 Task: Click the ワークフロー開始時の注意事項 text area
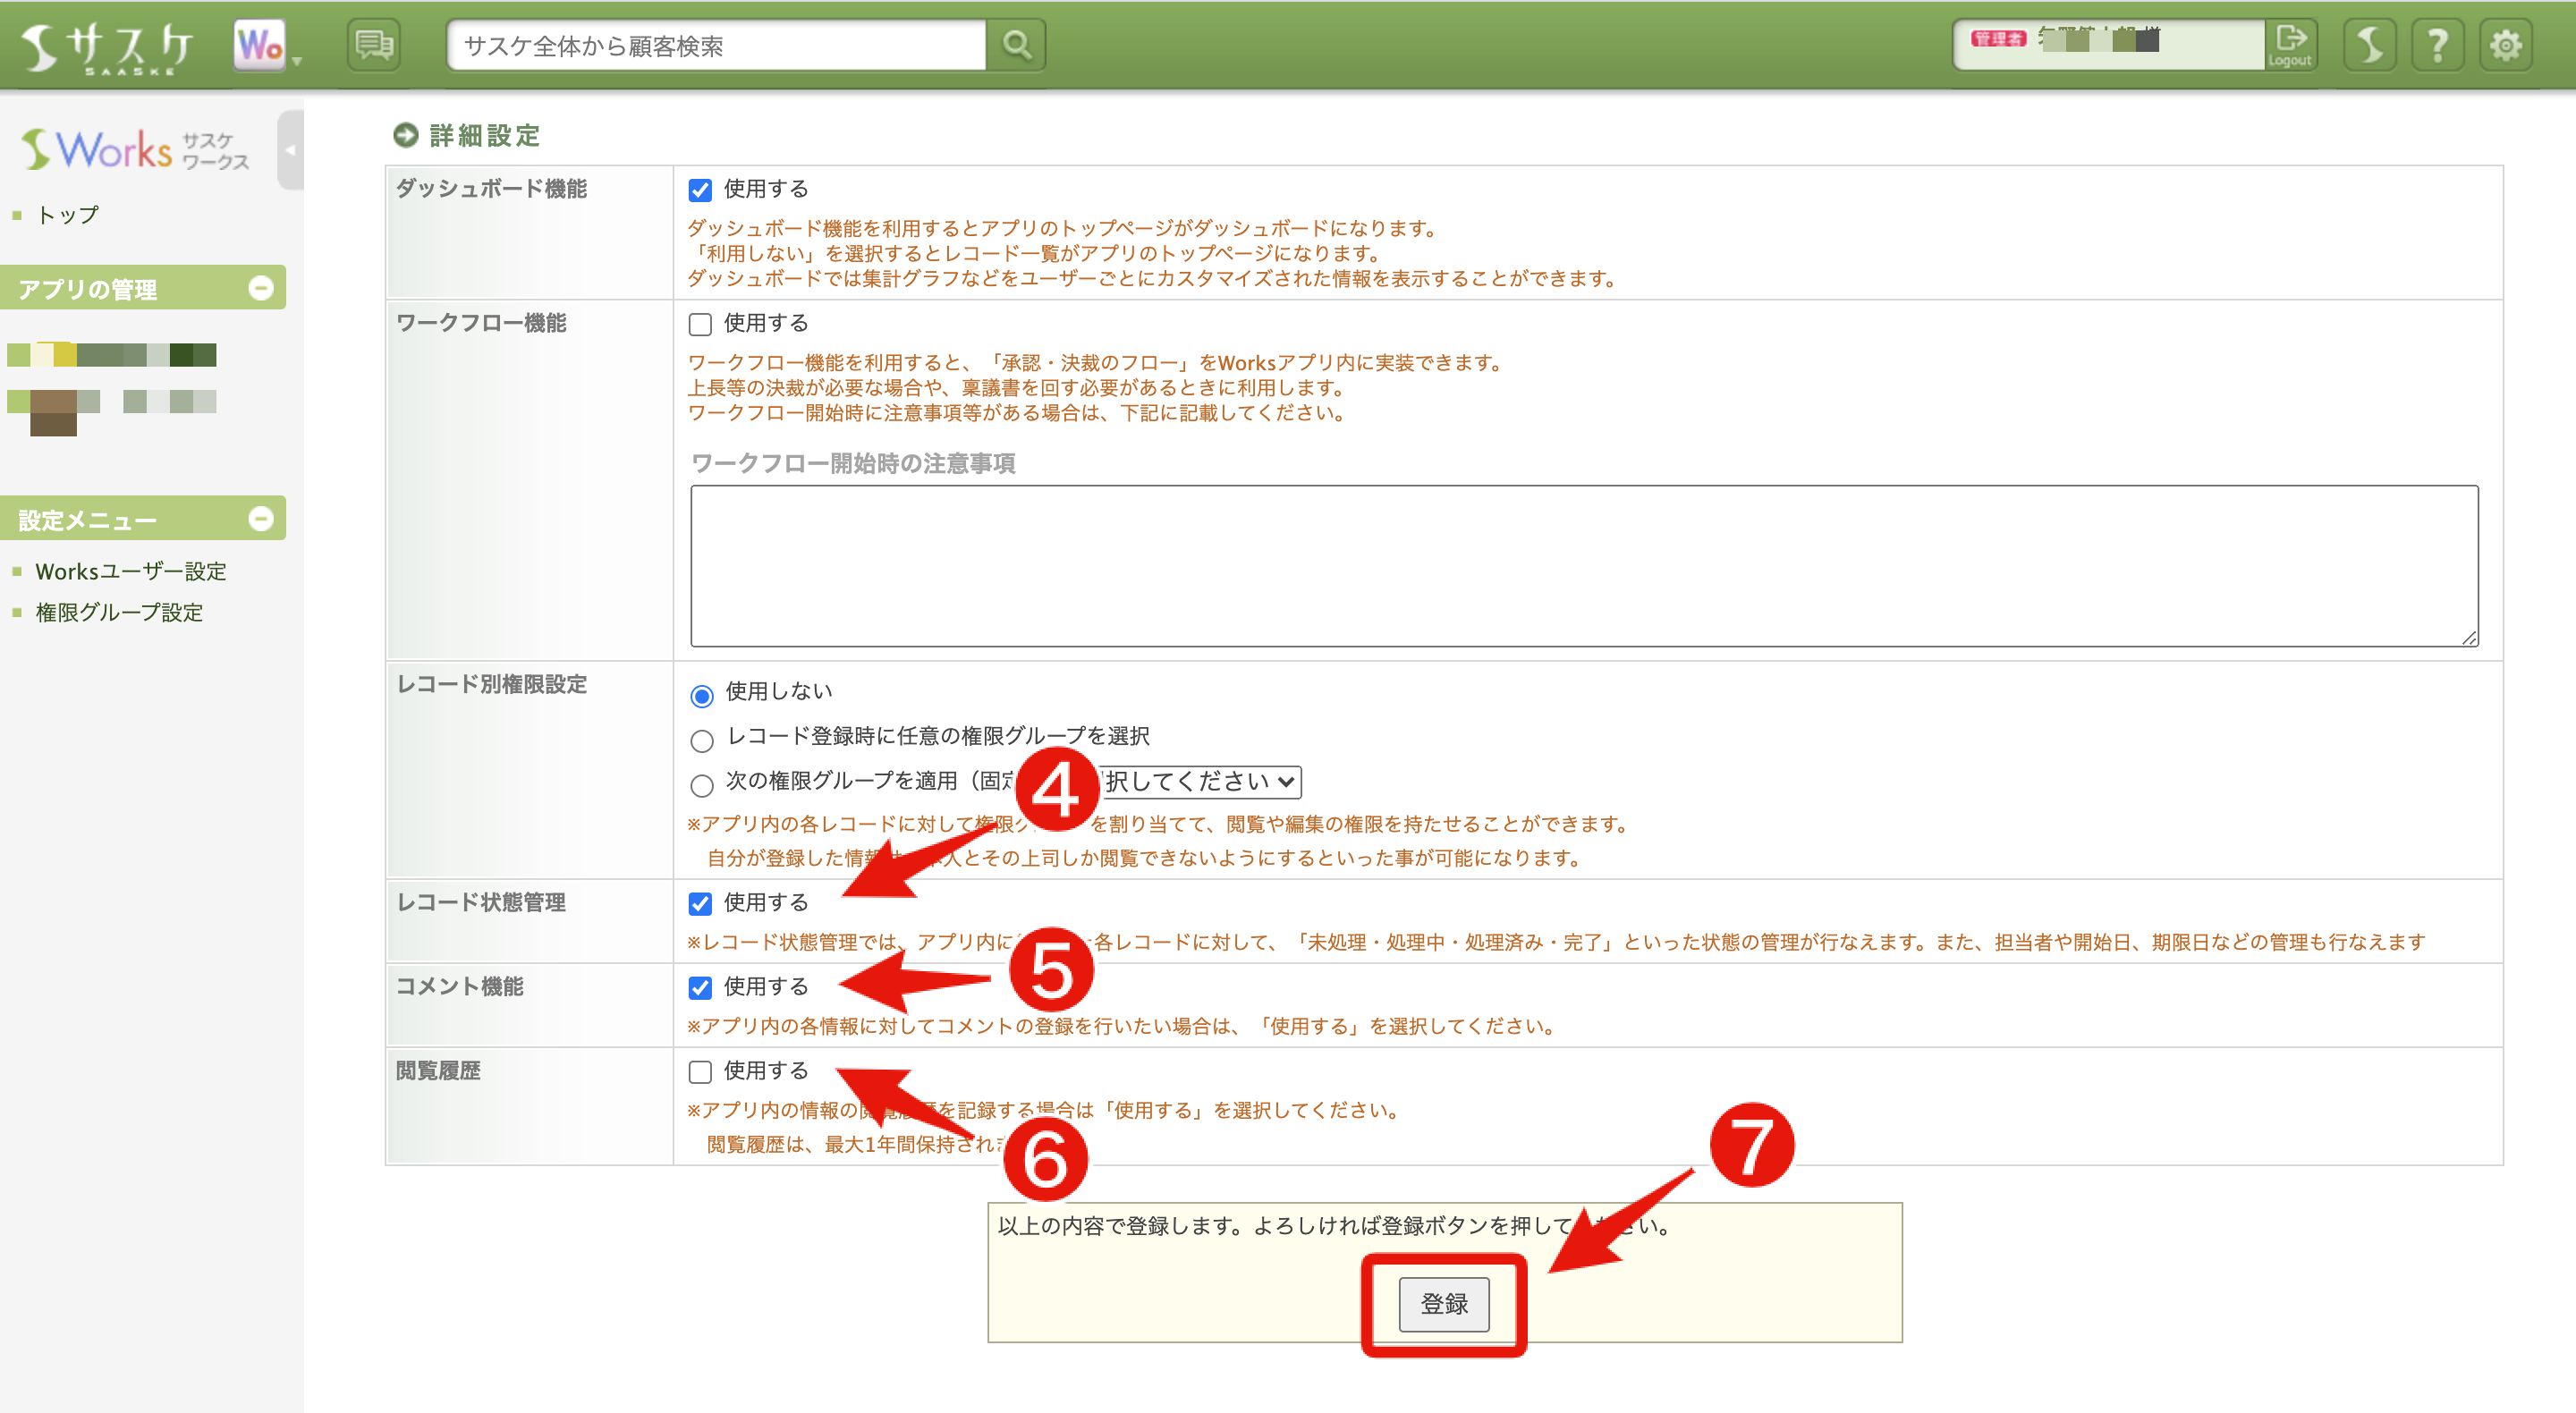[x=1583, y=565]
